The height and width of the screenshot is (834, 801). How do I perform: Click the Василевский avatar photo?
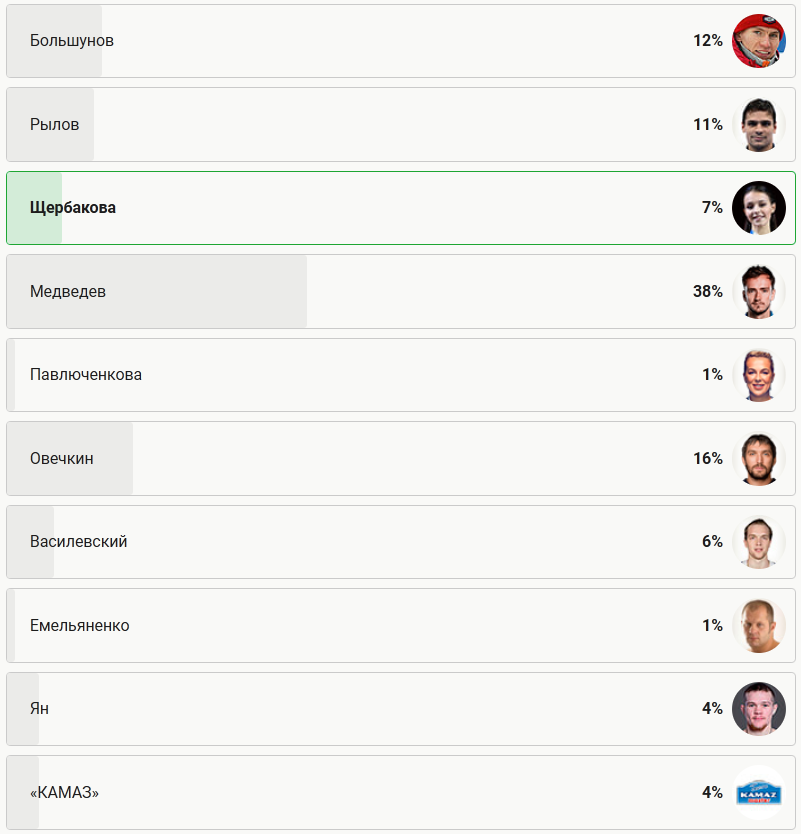click(x=759, y=542)
